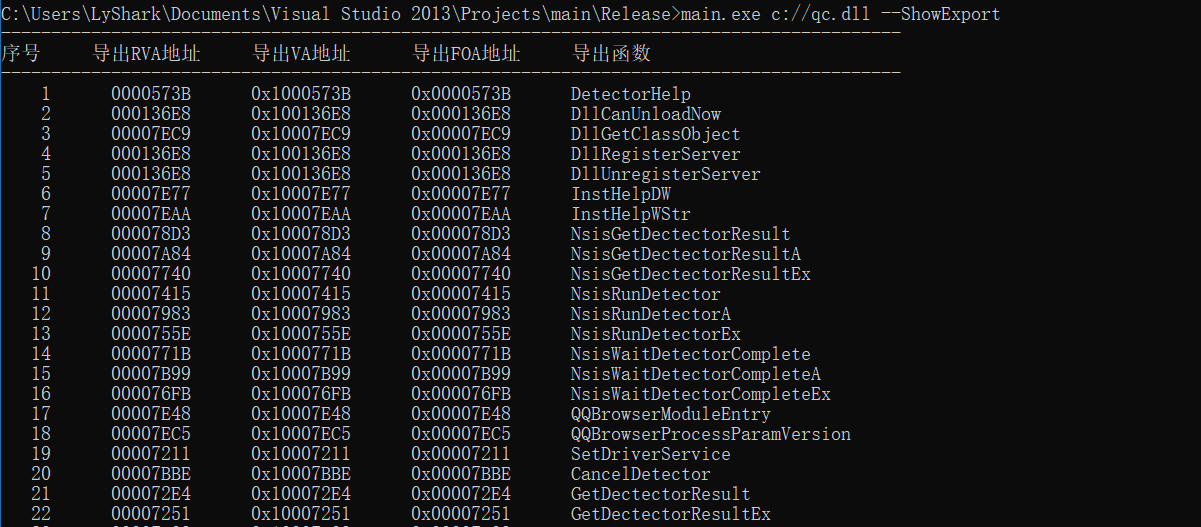The height and width of the screenshot is (527, 1201).
Task: Click the CancelDetector export name
Action: point(640,474)
